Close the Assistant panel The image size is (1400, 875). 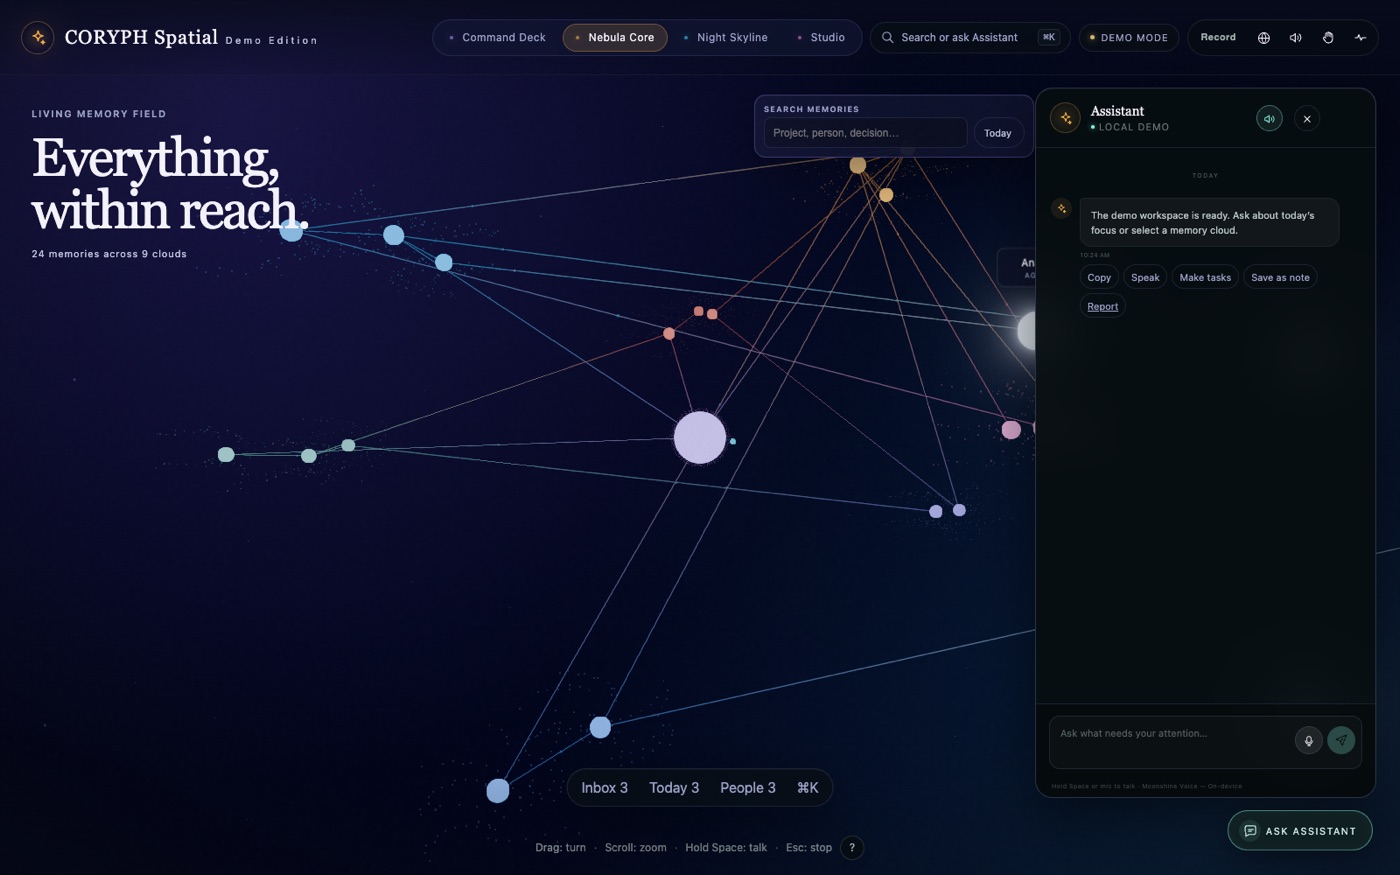[x=1307, y=119]
